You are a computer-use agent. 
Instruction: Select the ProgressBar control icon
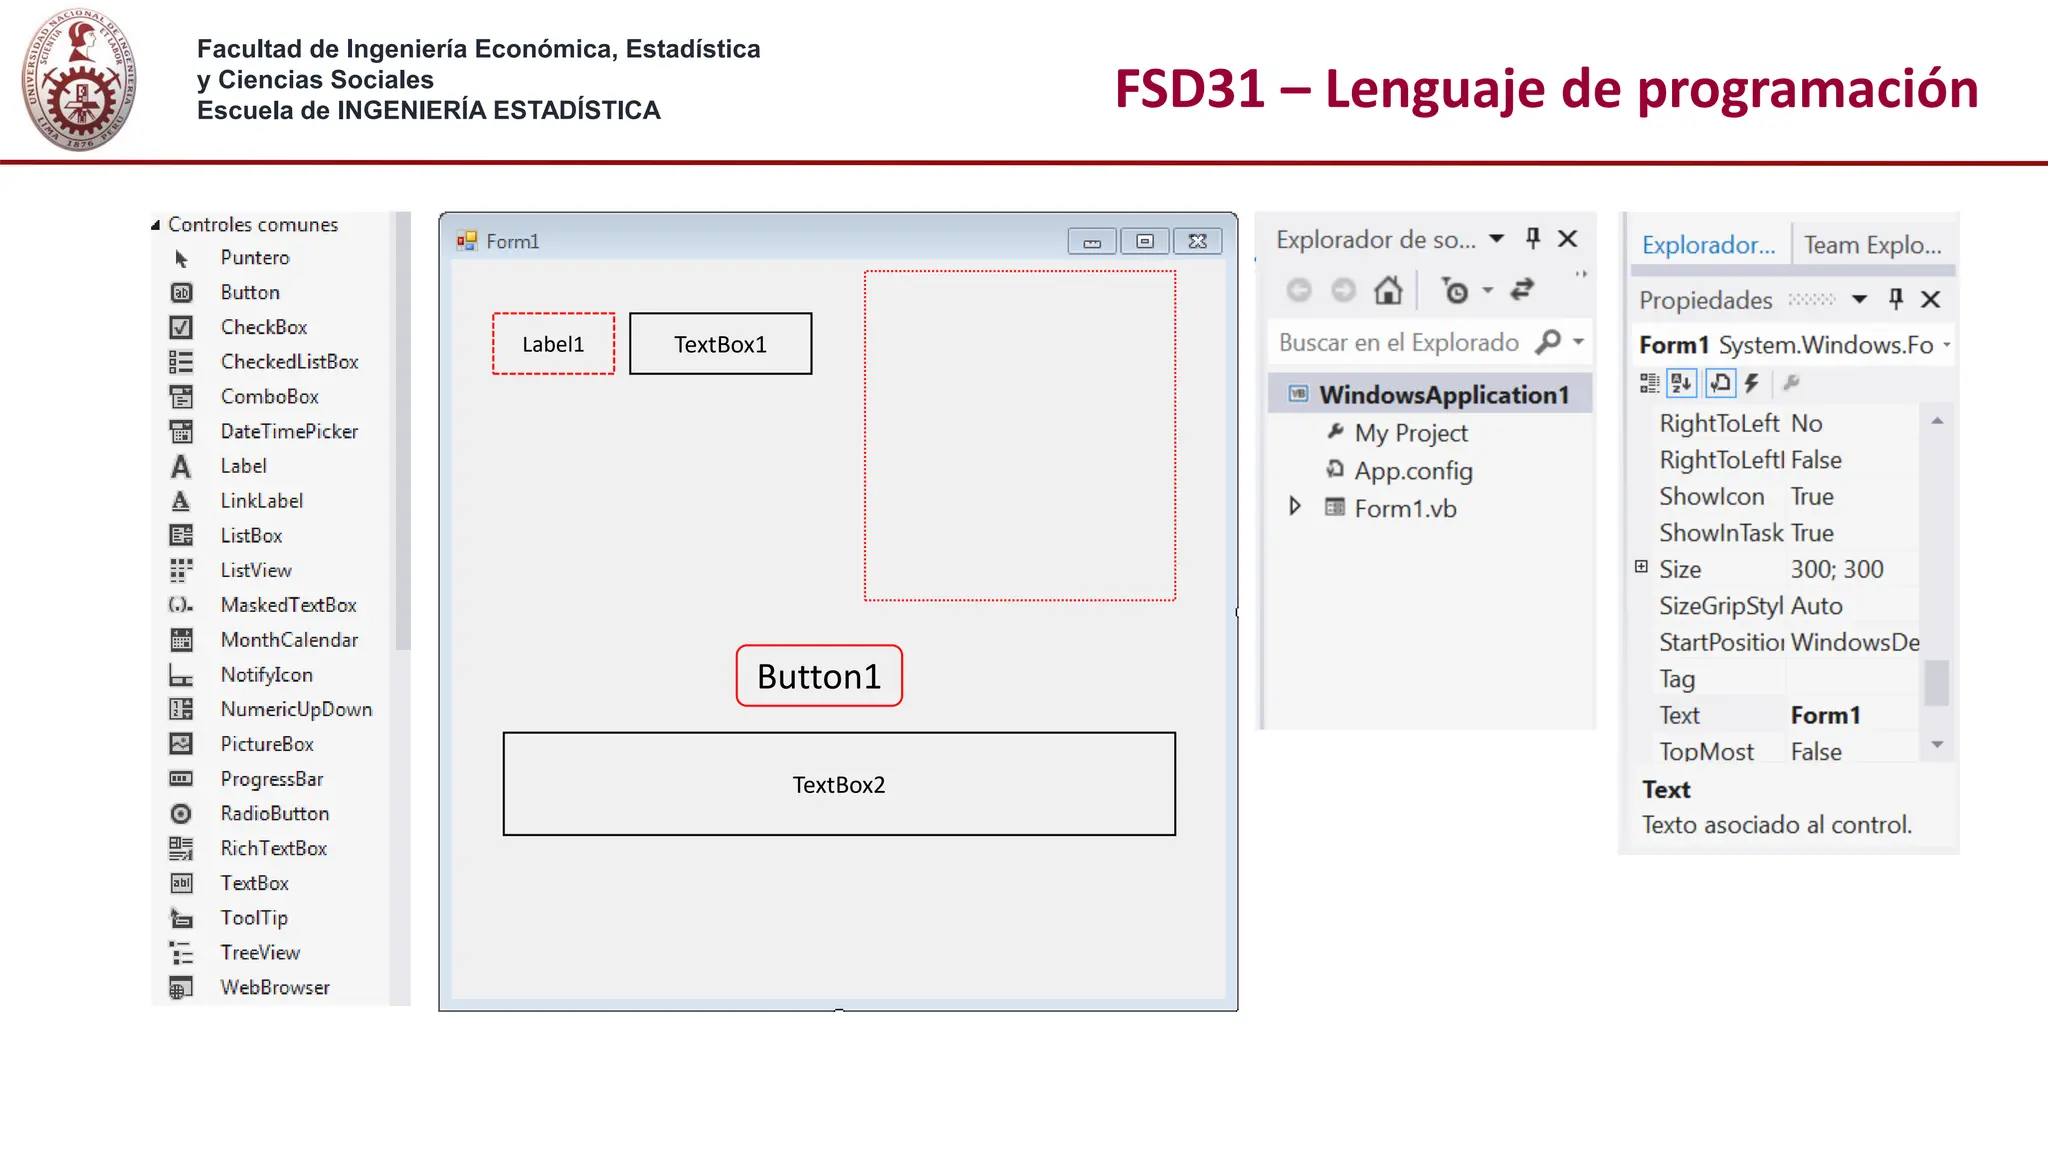click(x=181, y=779)
